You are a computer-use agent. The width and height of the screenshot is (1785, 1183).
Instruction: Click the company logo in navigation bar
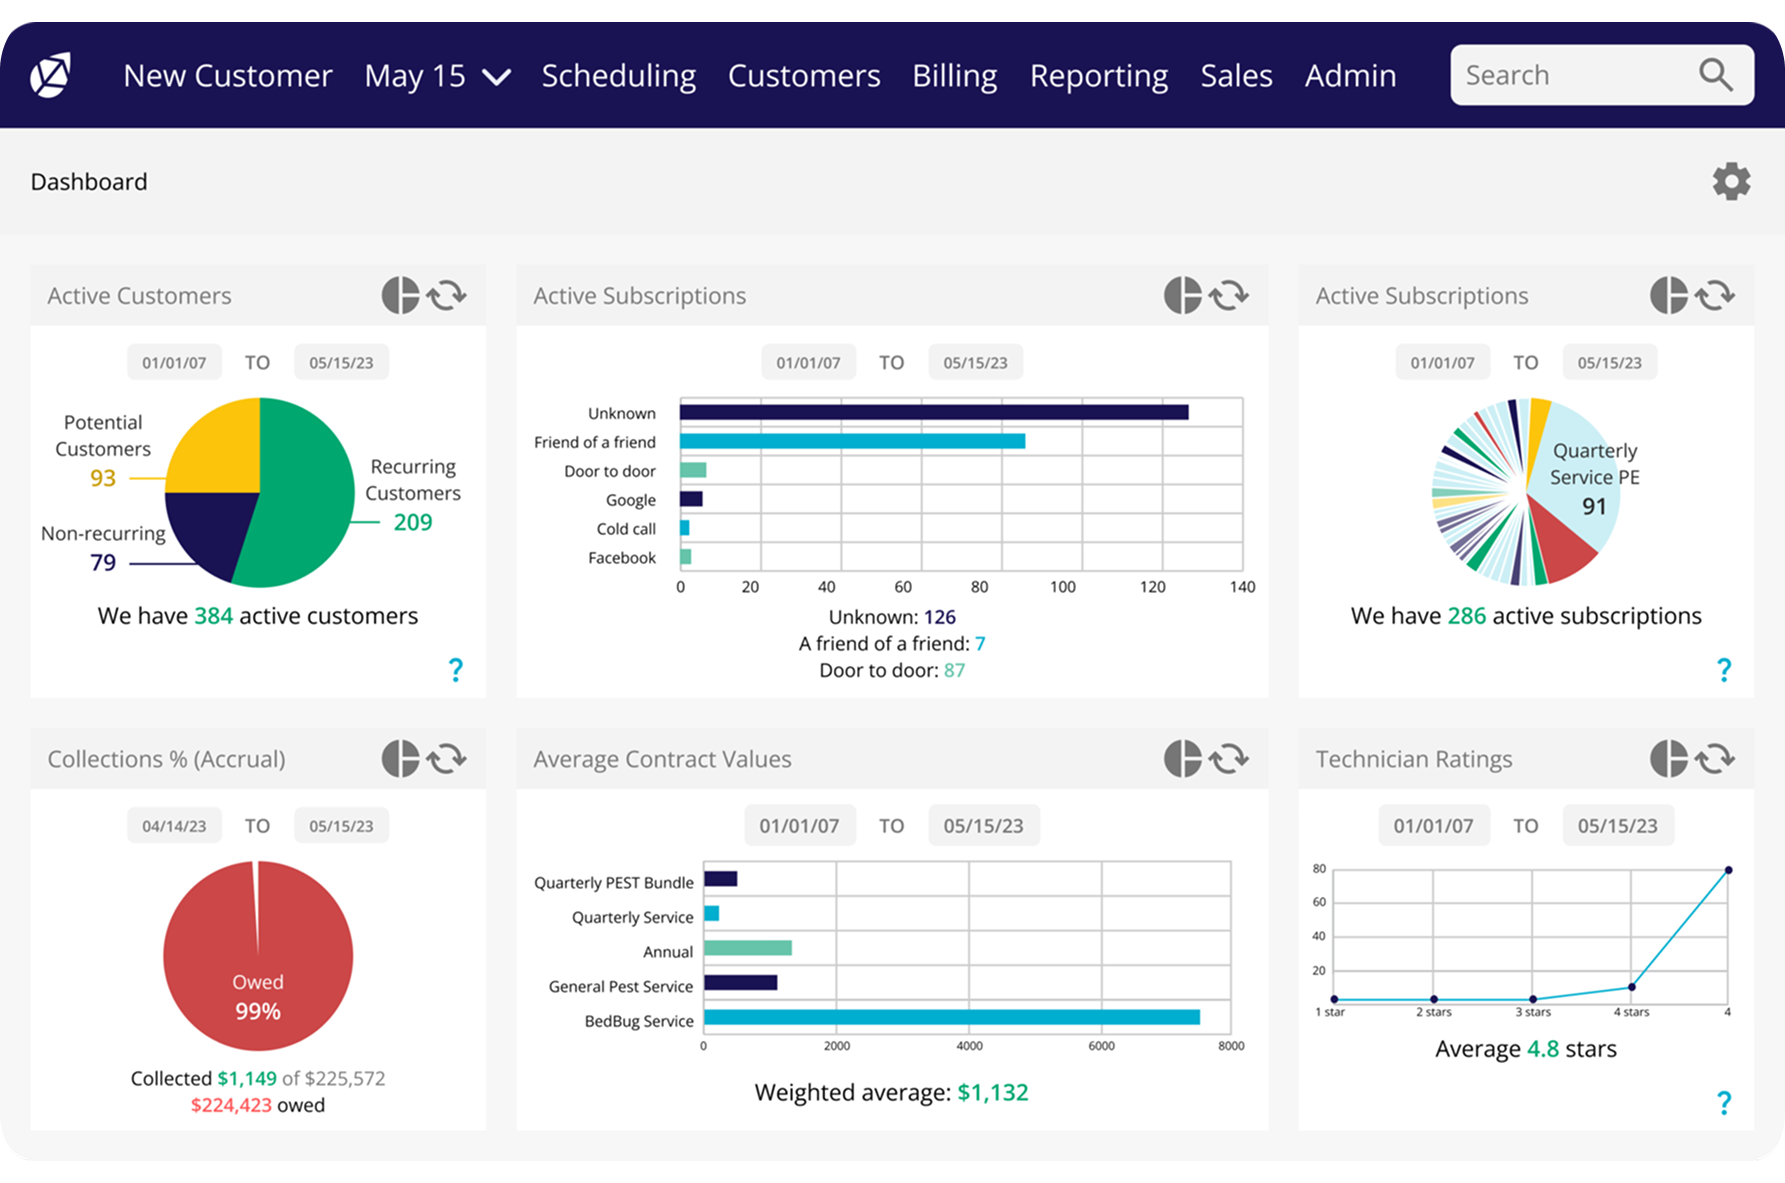[50, 75]
